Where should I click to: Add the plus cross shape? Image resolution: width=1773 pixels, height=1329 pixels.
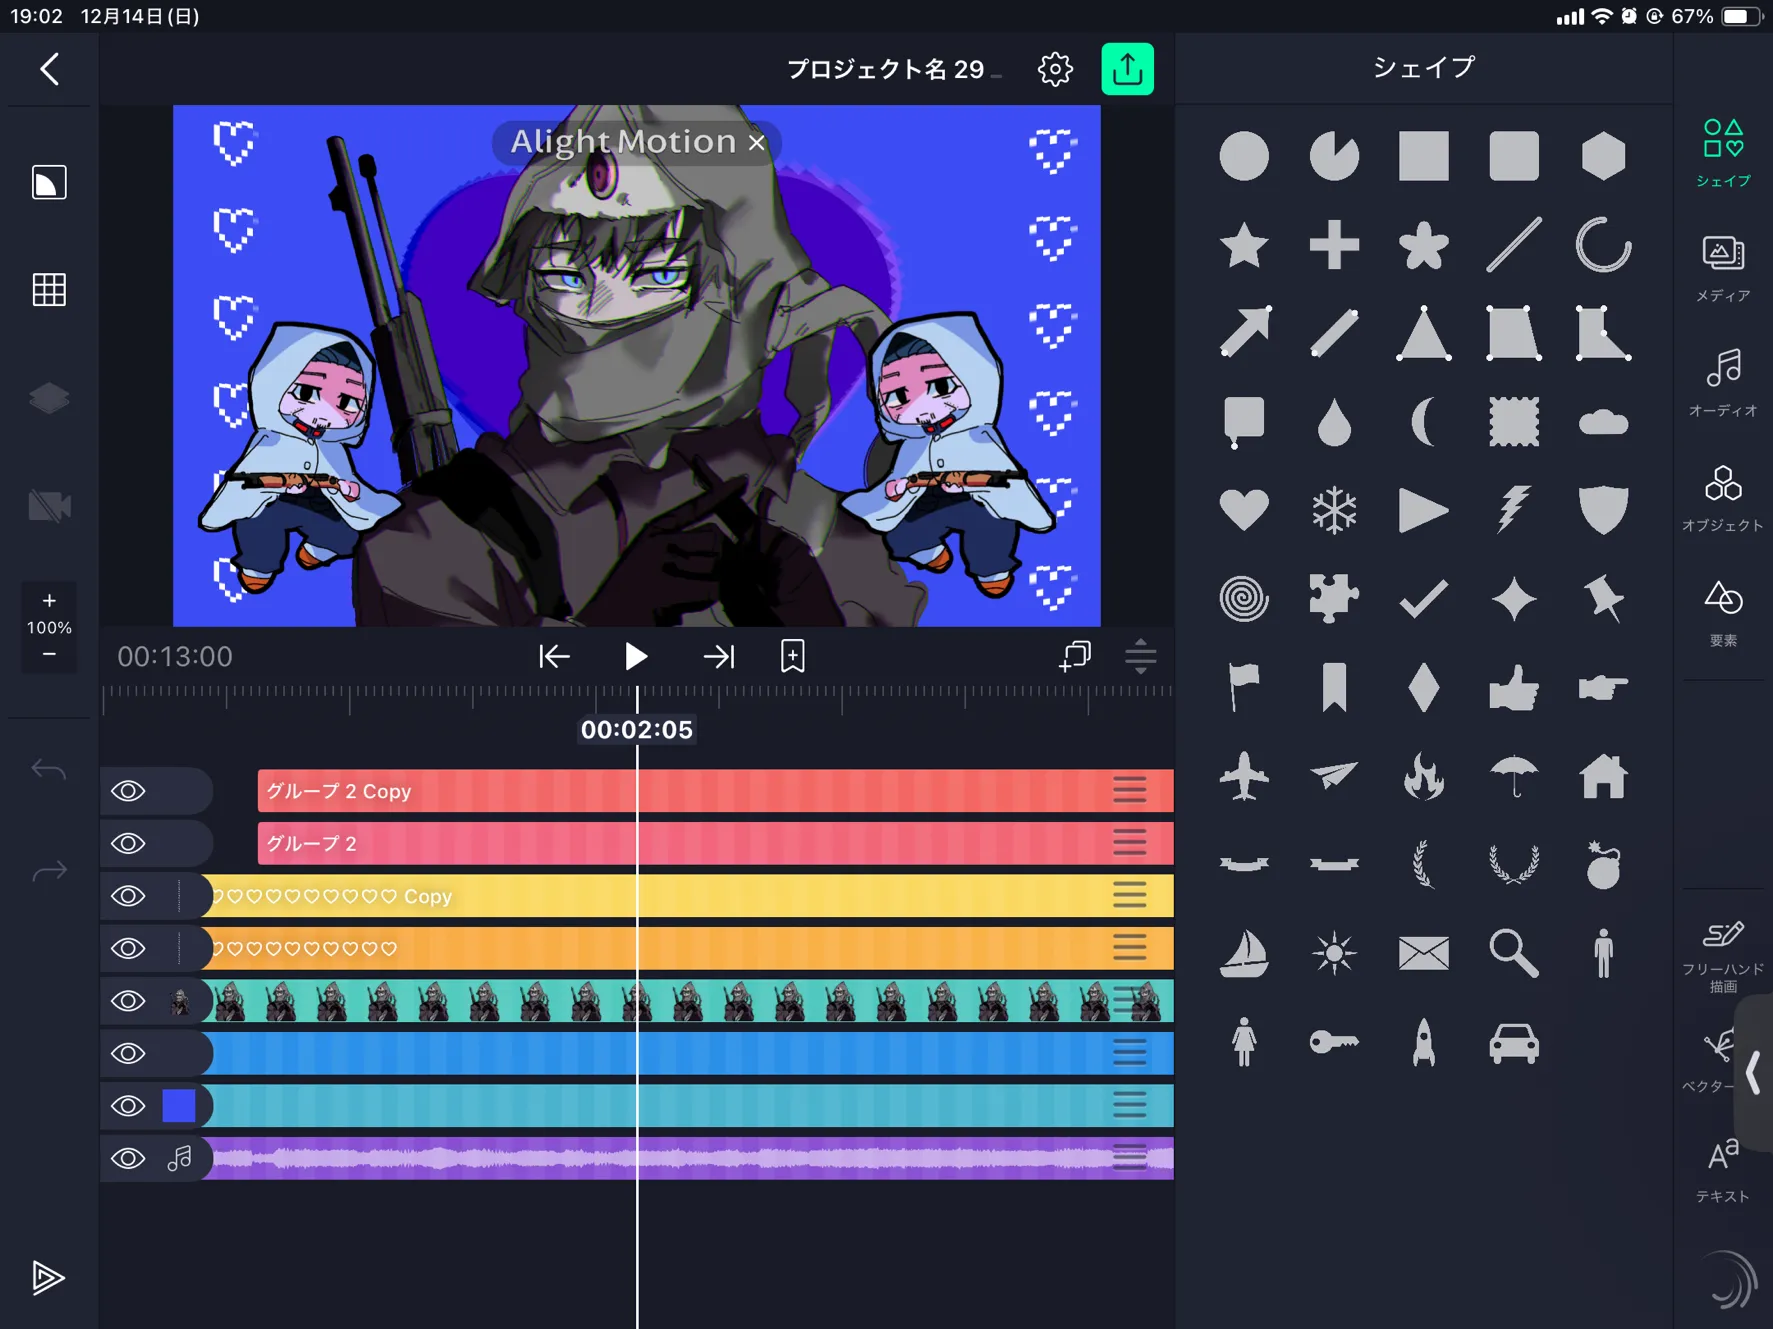(1334, 245)
